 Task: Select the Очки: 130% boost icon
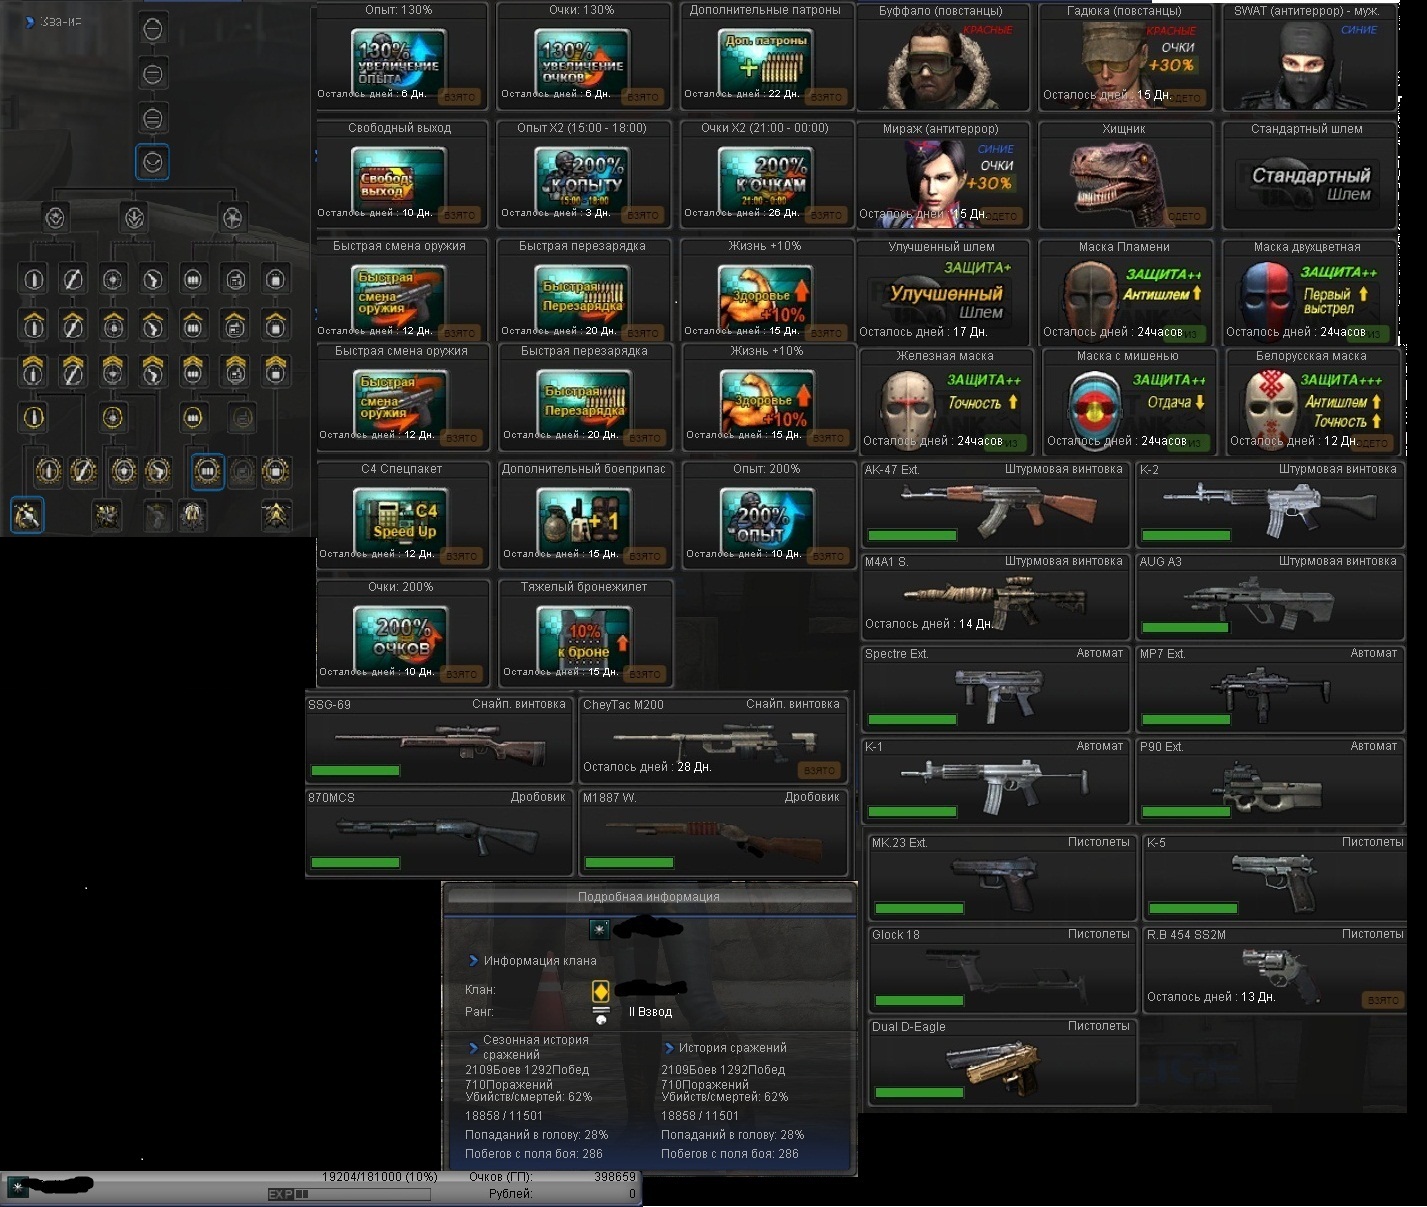pos(582,61)
